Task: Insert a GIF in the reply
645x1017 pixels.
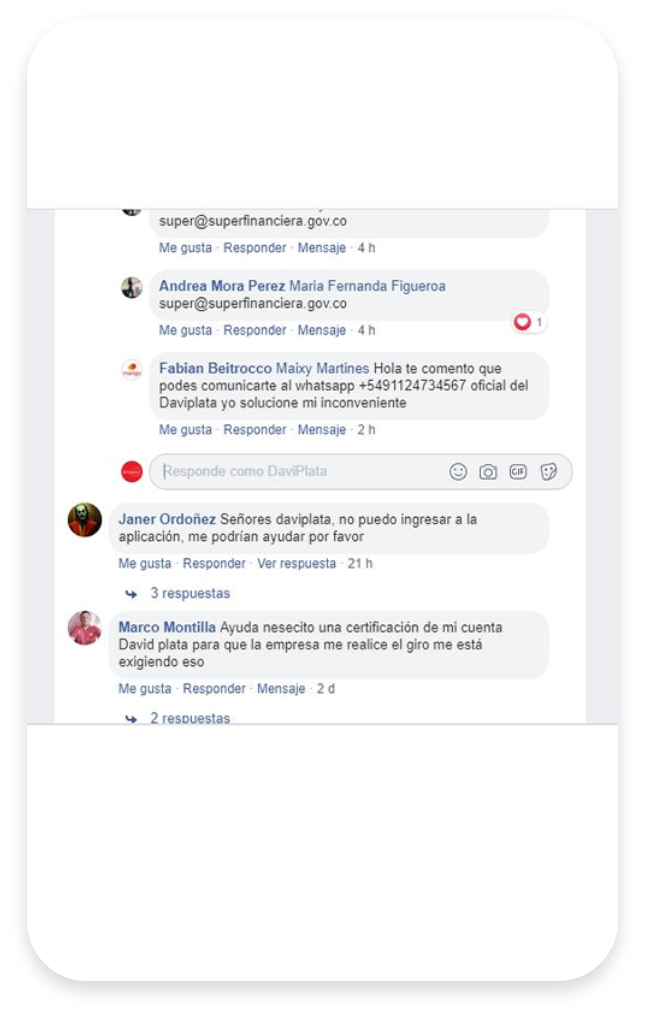Action: click(518, 472)
